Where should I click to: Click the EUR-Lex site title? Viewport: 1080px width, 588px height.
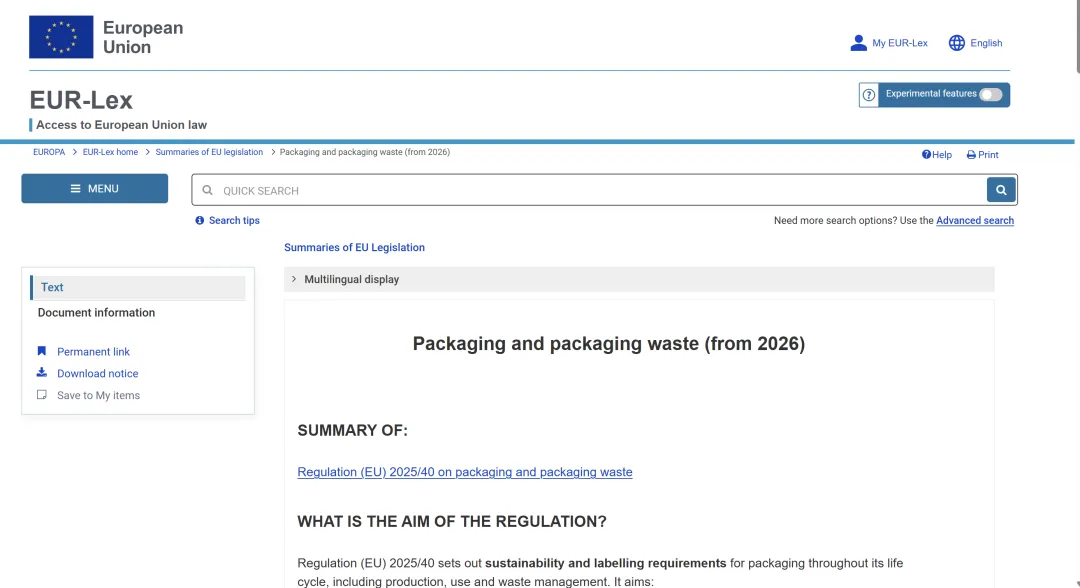[81, 101]
